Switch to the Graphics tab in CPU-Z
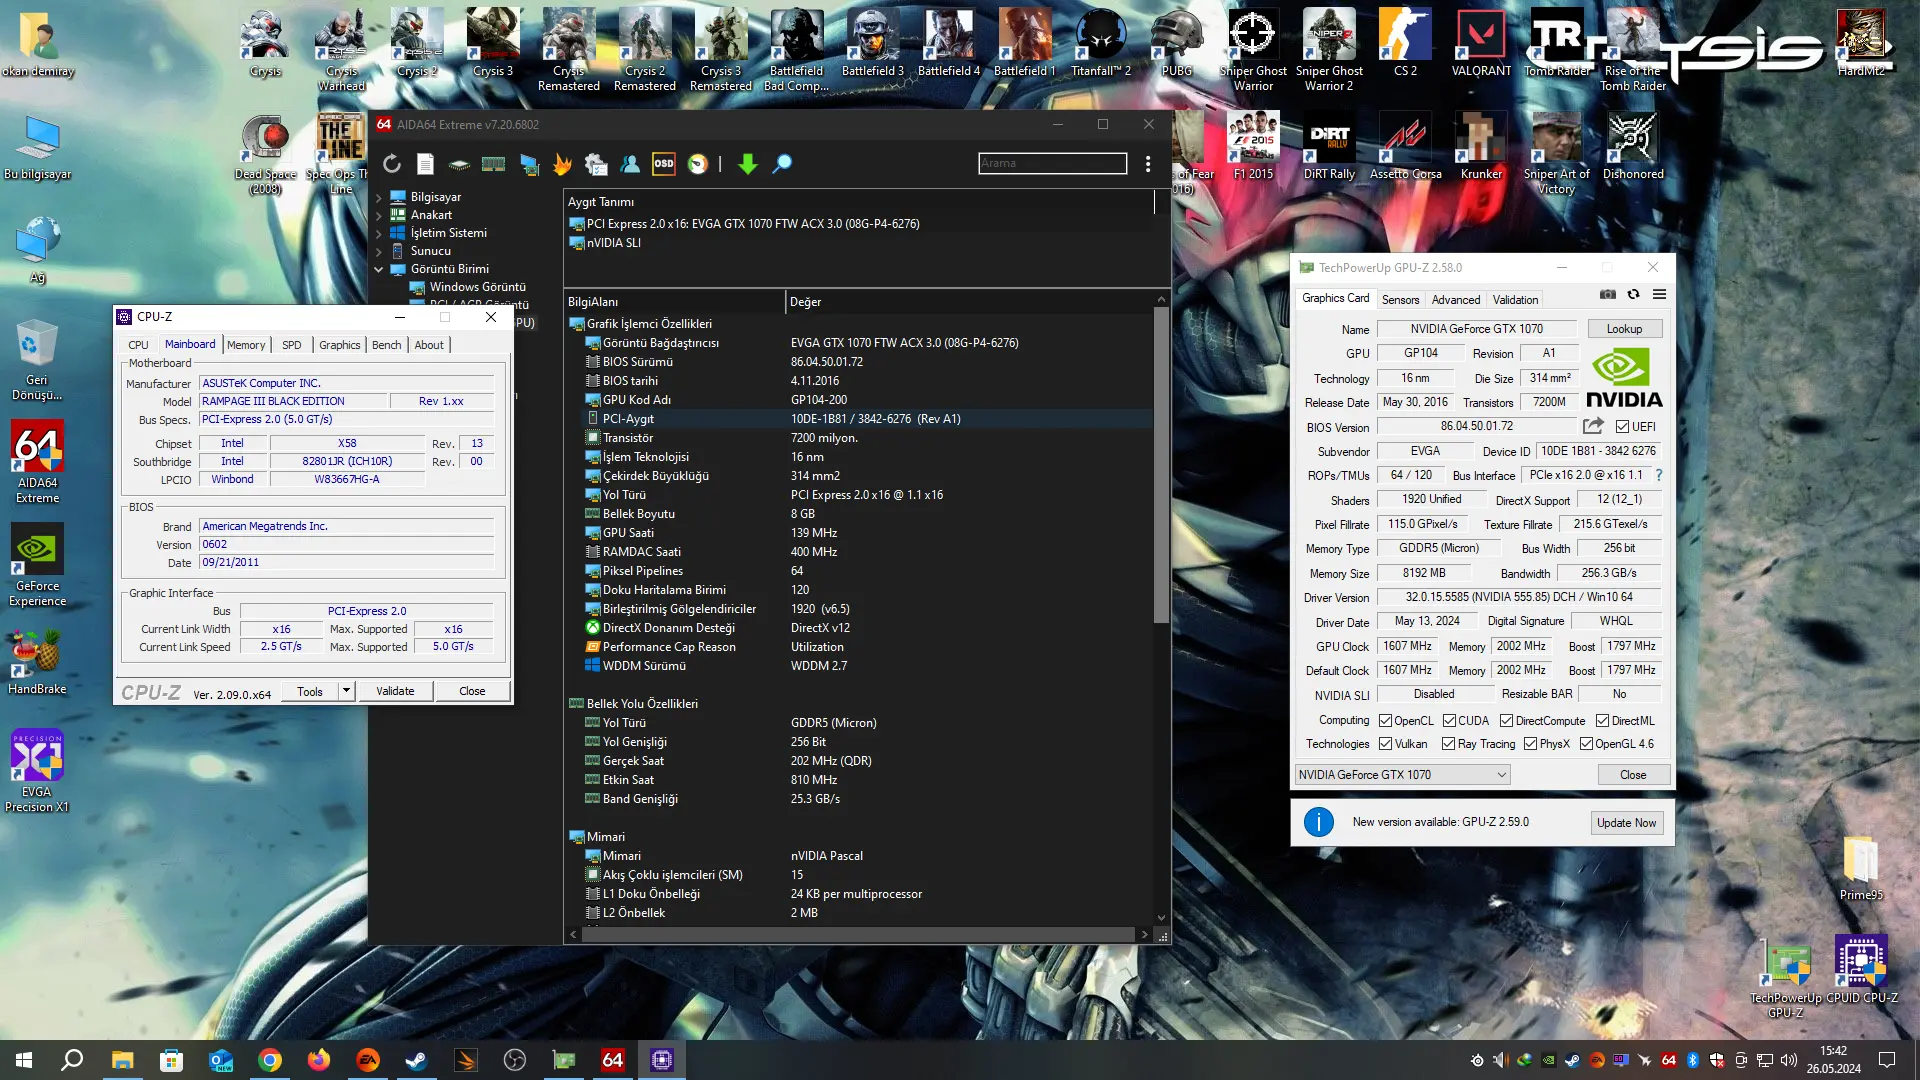Viewport: 1920px width, 1080px height. [x=340, y=345]
